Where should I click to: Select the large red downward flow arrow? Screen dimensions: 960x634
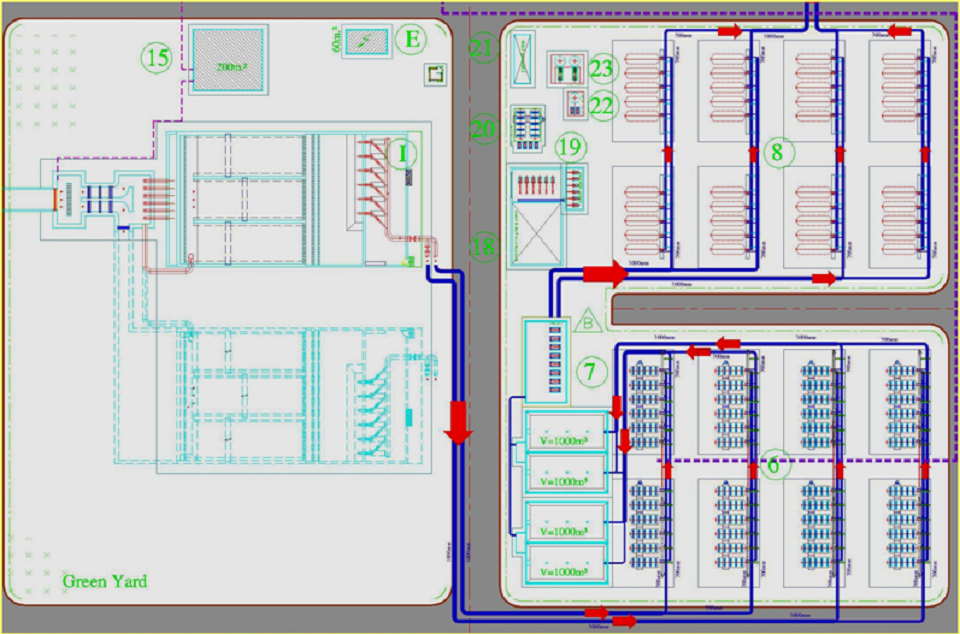click(x=458, y=420)
